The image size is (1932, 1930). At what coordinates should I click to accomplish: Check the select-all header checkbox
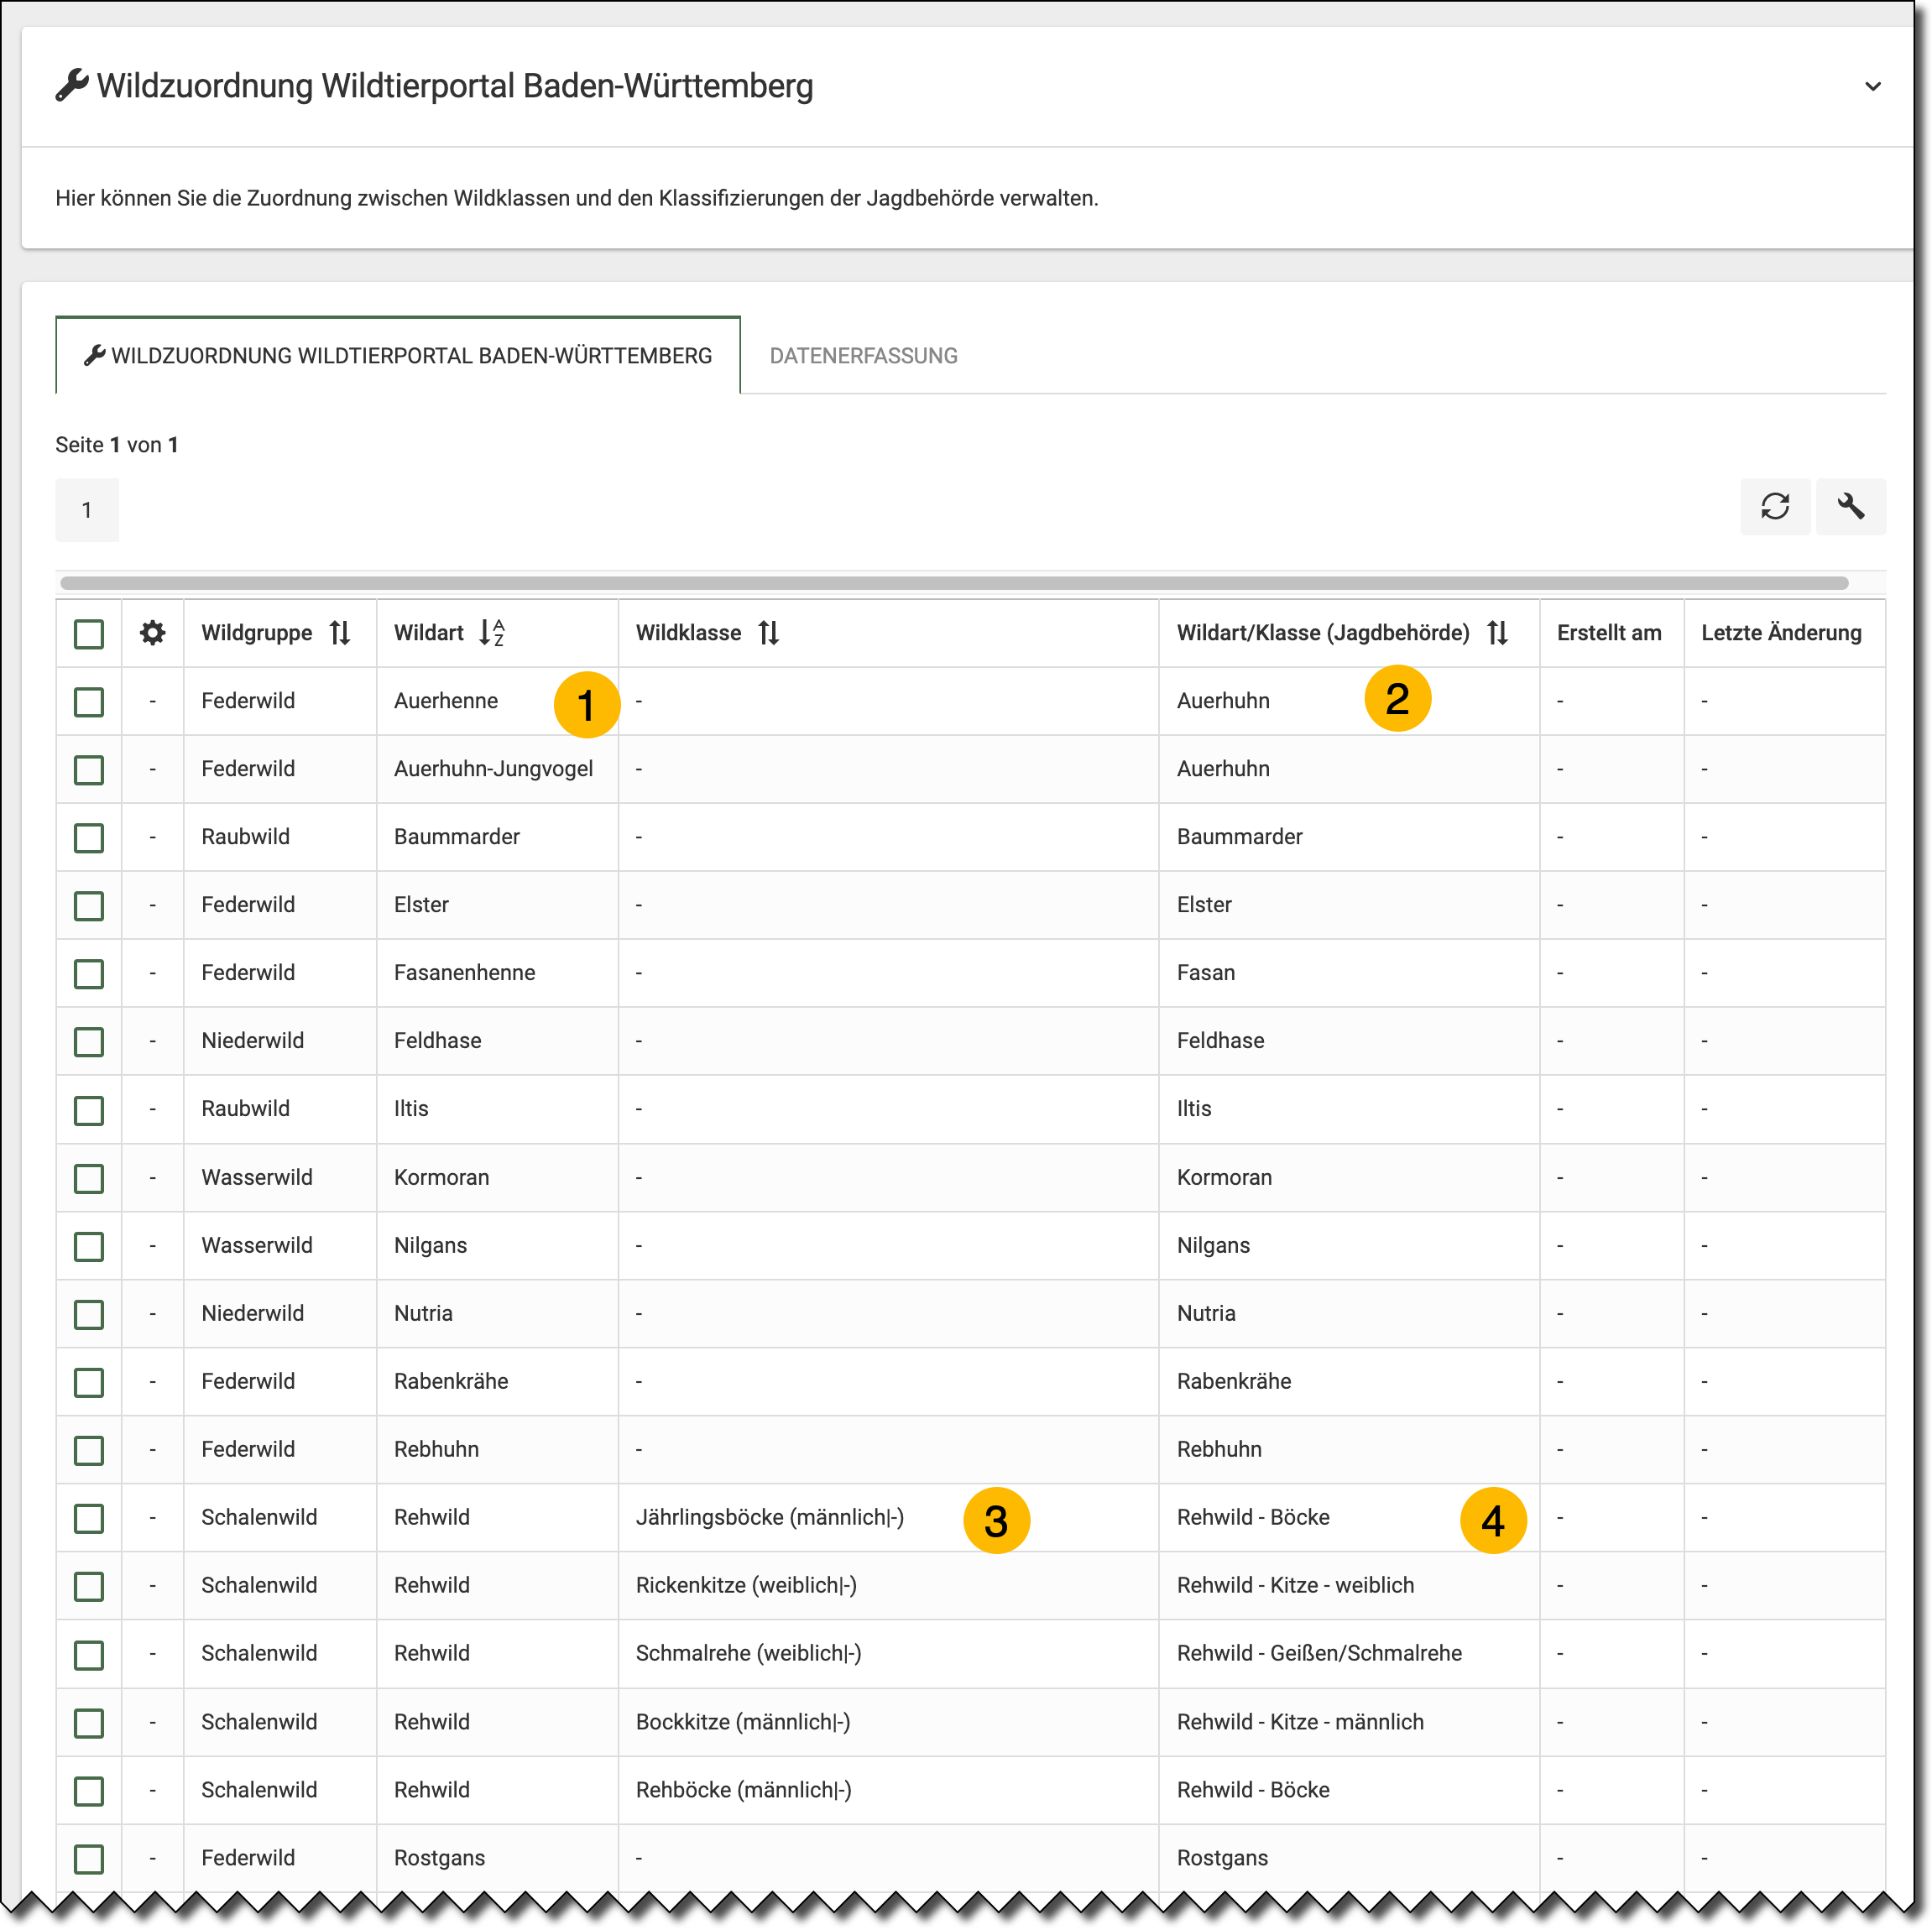(x=89, y=633)
